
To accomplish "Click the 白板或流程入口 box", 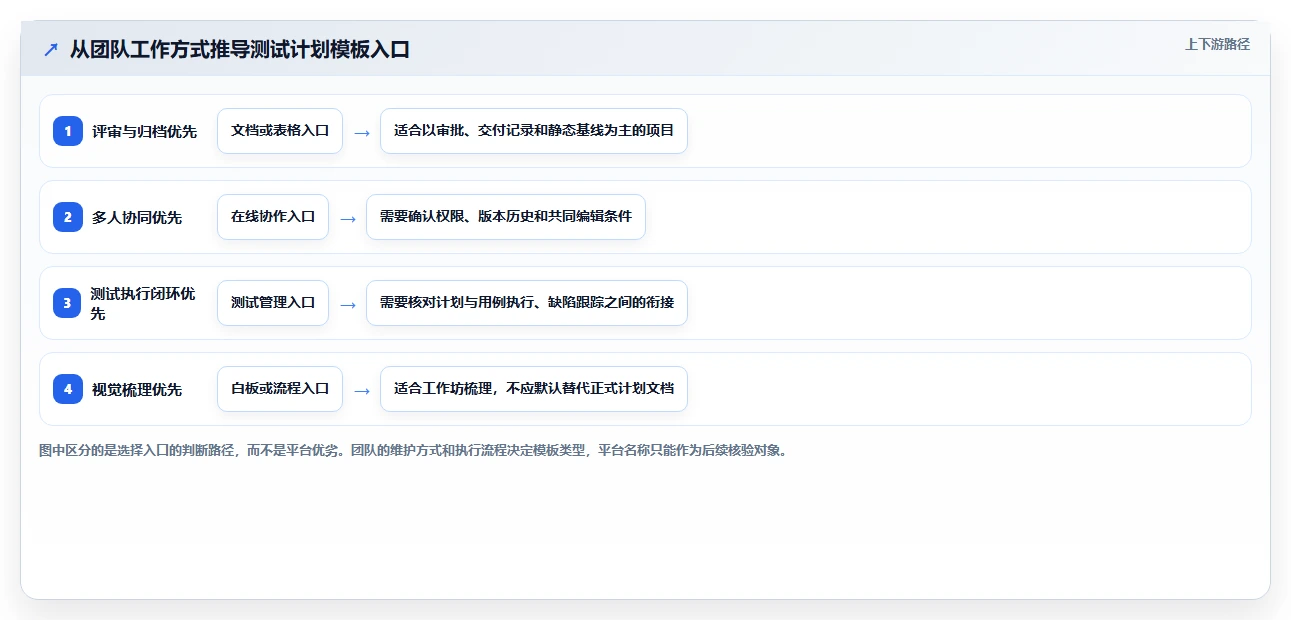I will [x=280, y=389].
